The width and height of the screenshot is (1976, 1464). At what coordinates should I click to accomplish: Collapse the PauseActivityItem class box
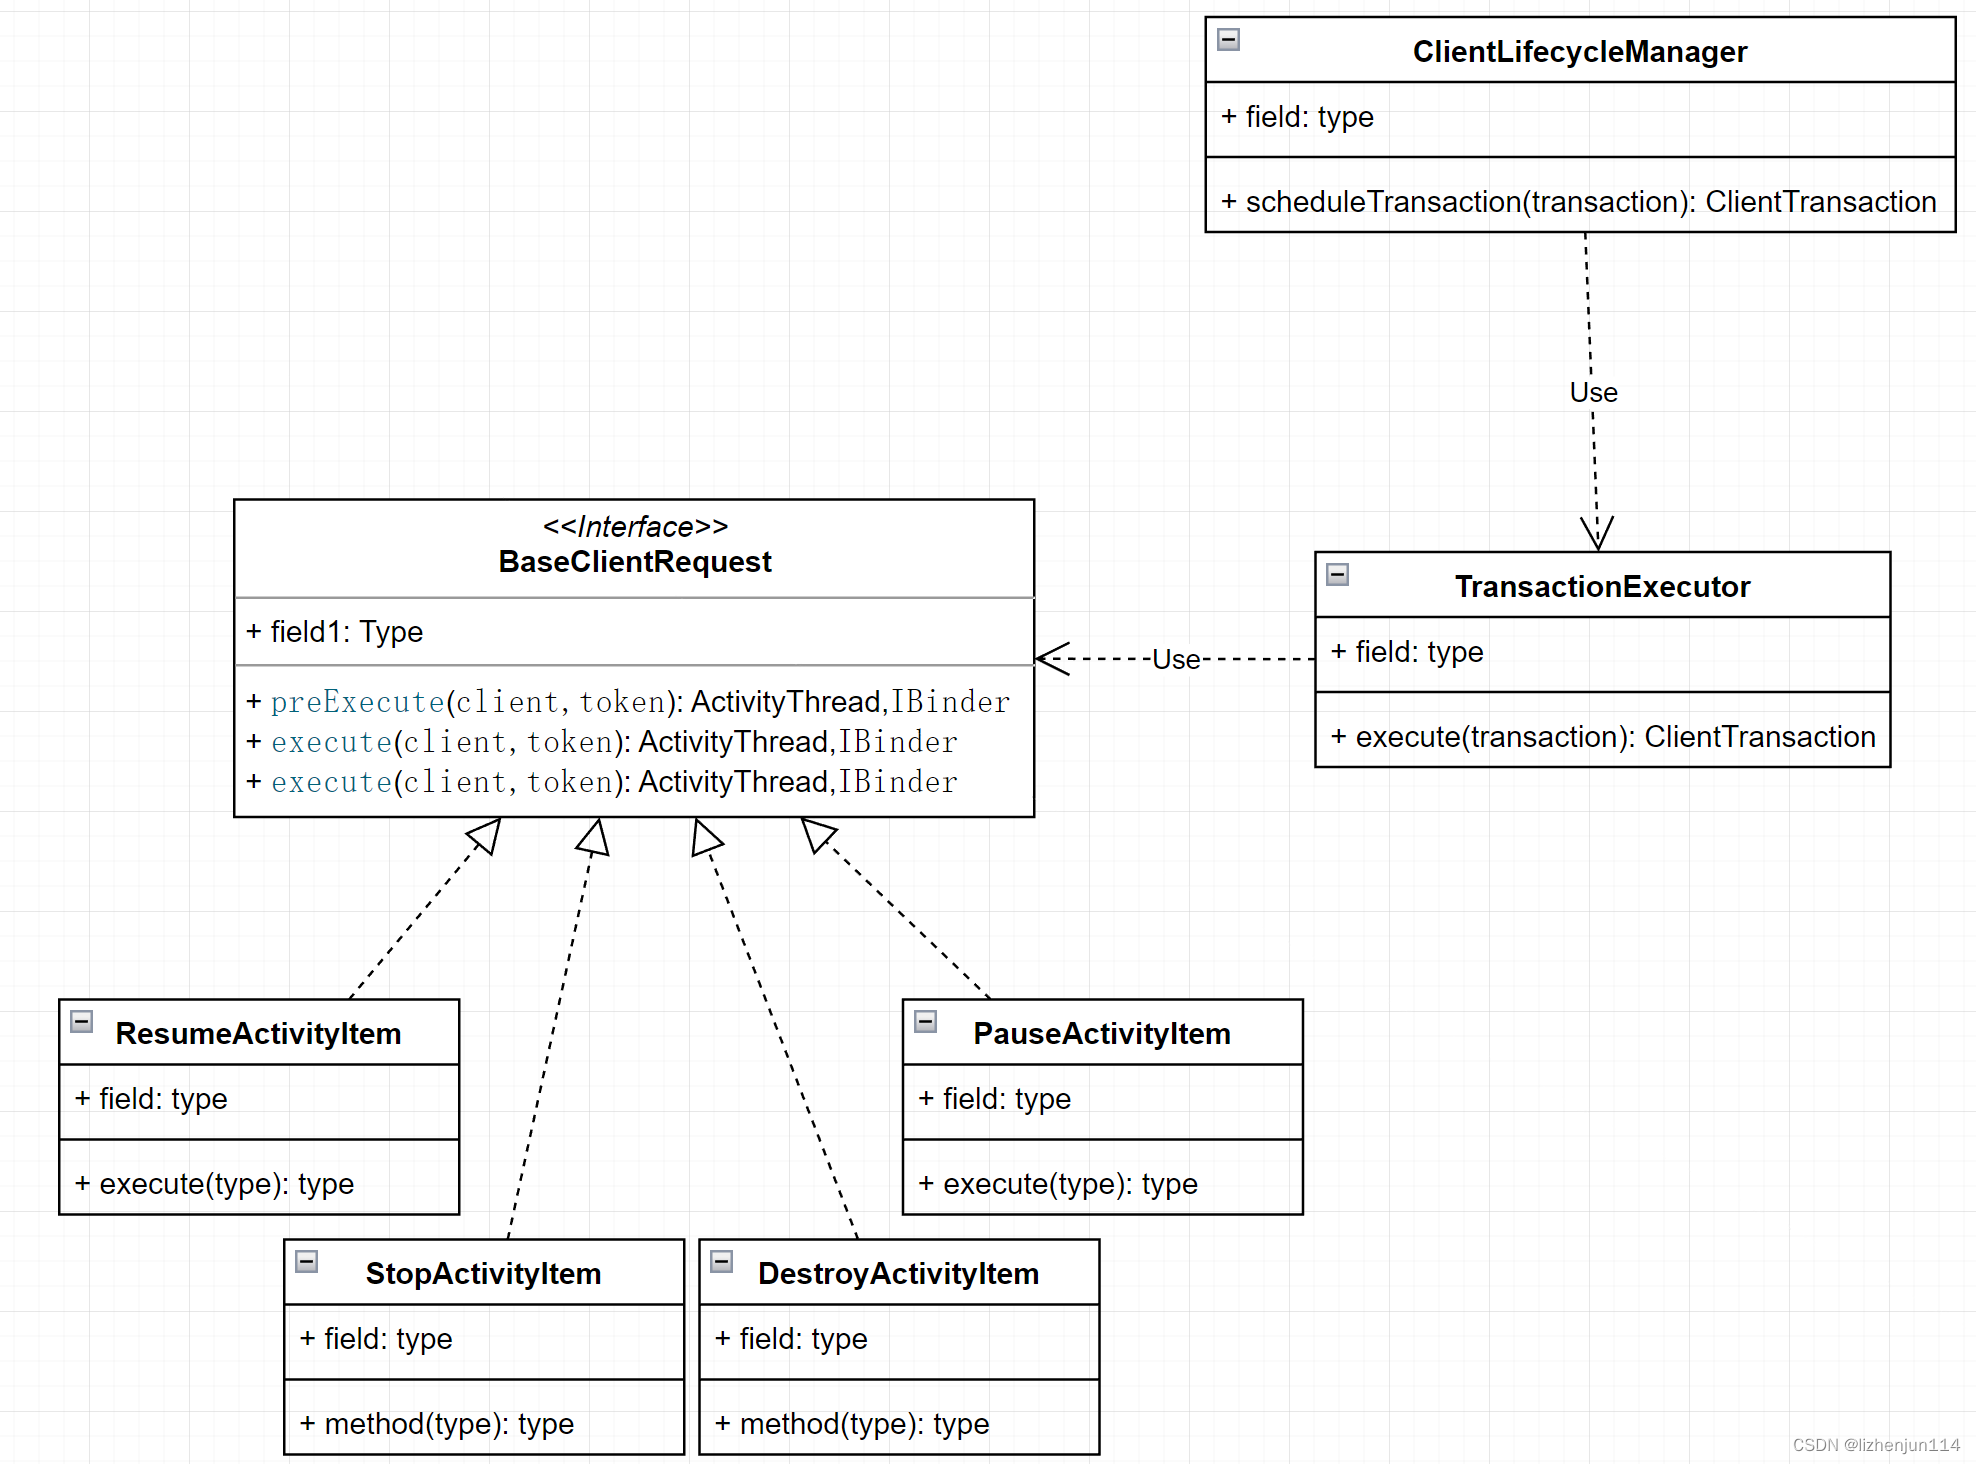[x=925, y=1021]
